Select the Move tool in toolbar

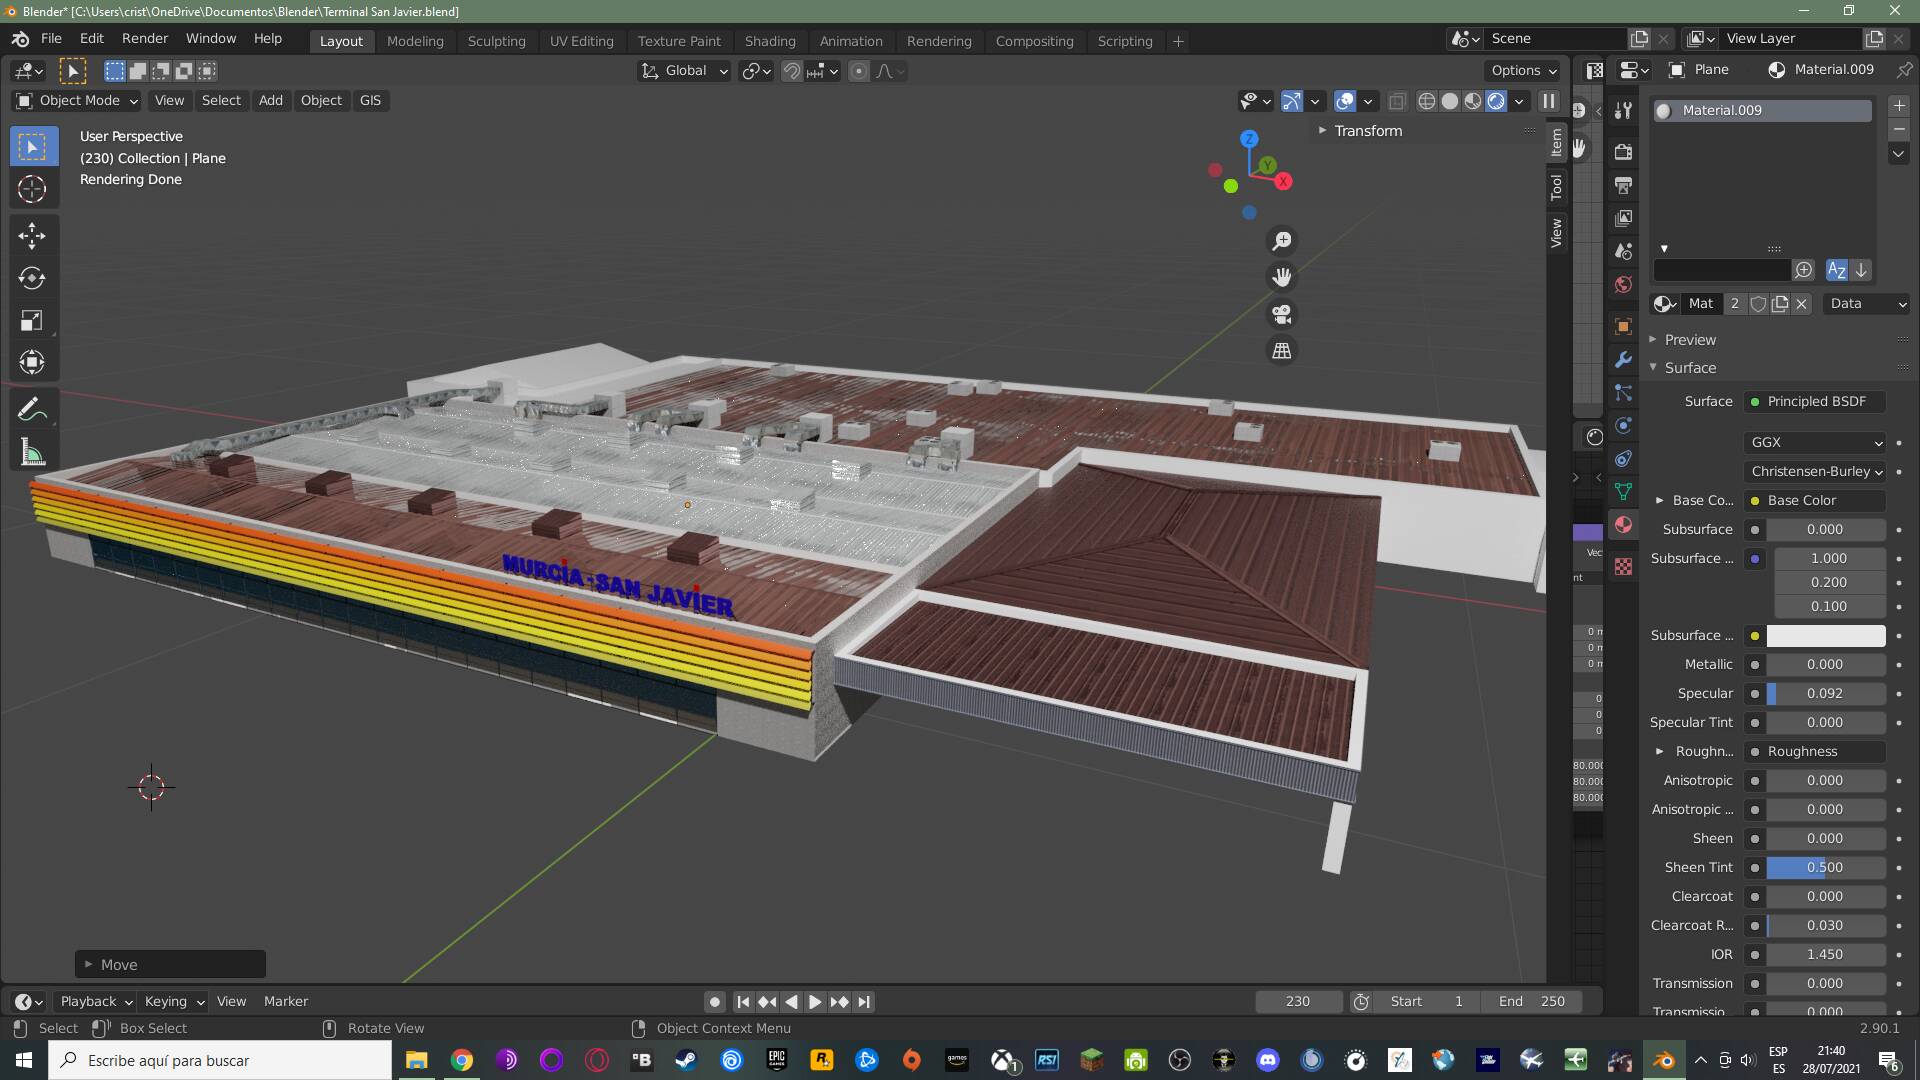click(32, 235)
